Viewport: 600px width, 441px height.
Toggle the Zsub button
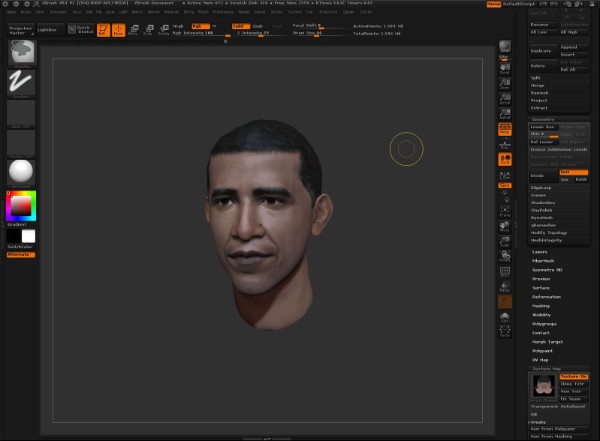point(258,26)
